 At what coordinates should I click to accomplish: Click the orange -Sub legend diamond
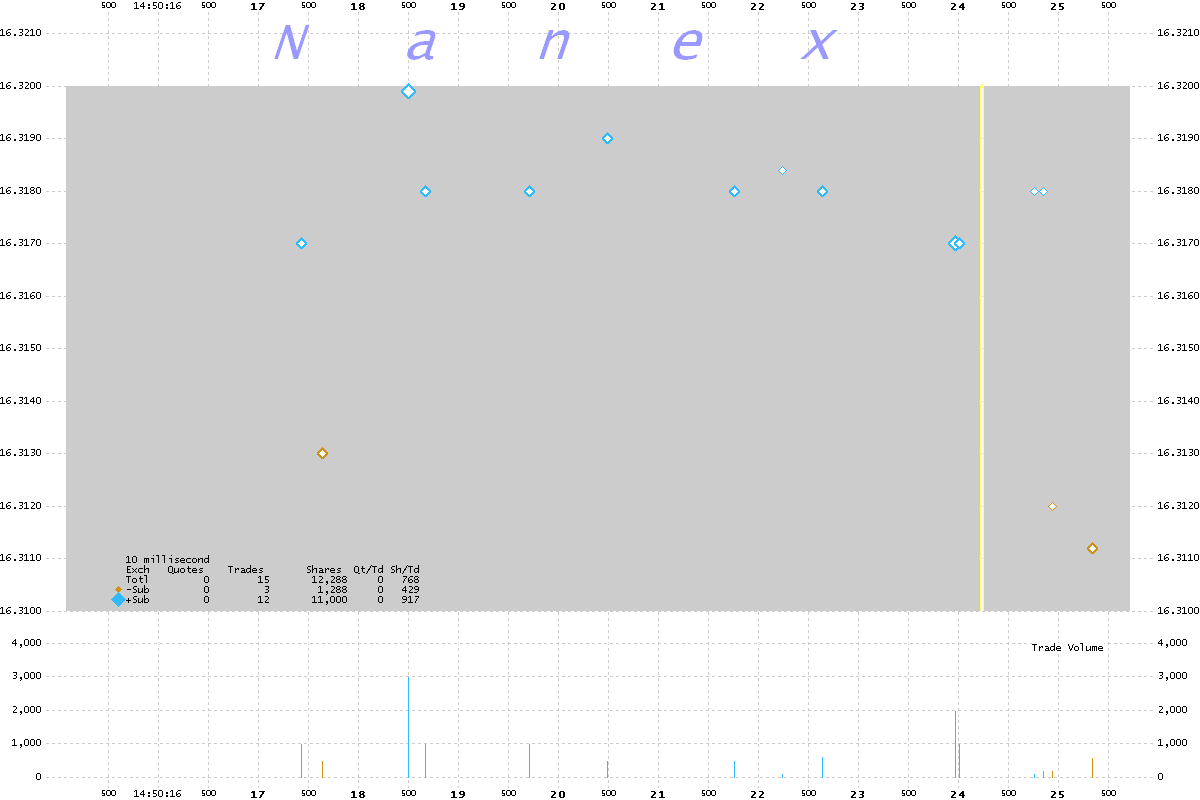pyautogui.click(x=118, y=589)
